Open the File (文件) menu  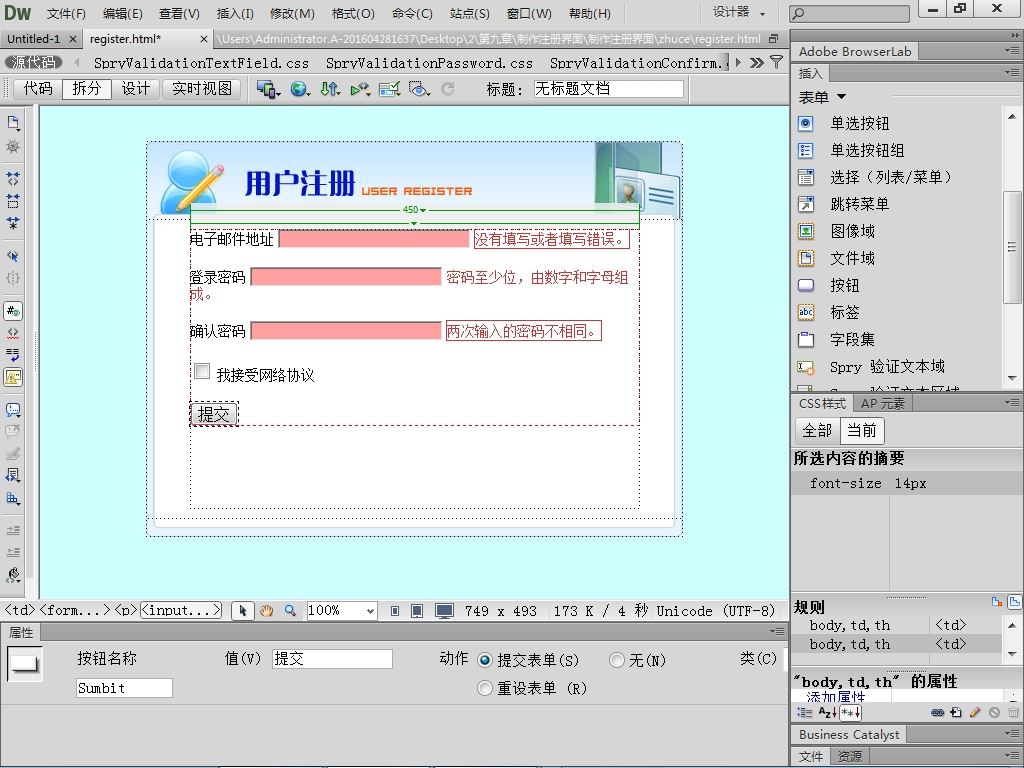coord(66,13)
